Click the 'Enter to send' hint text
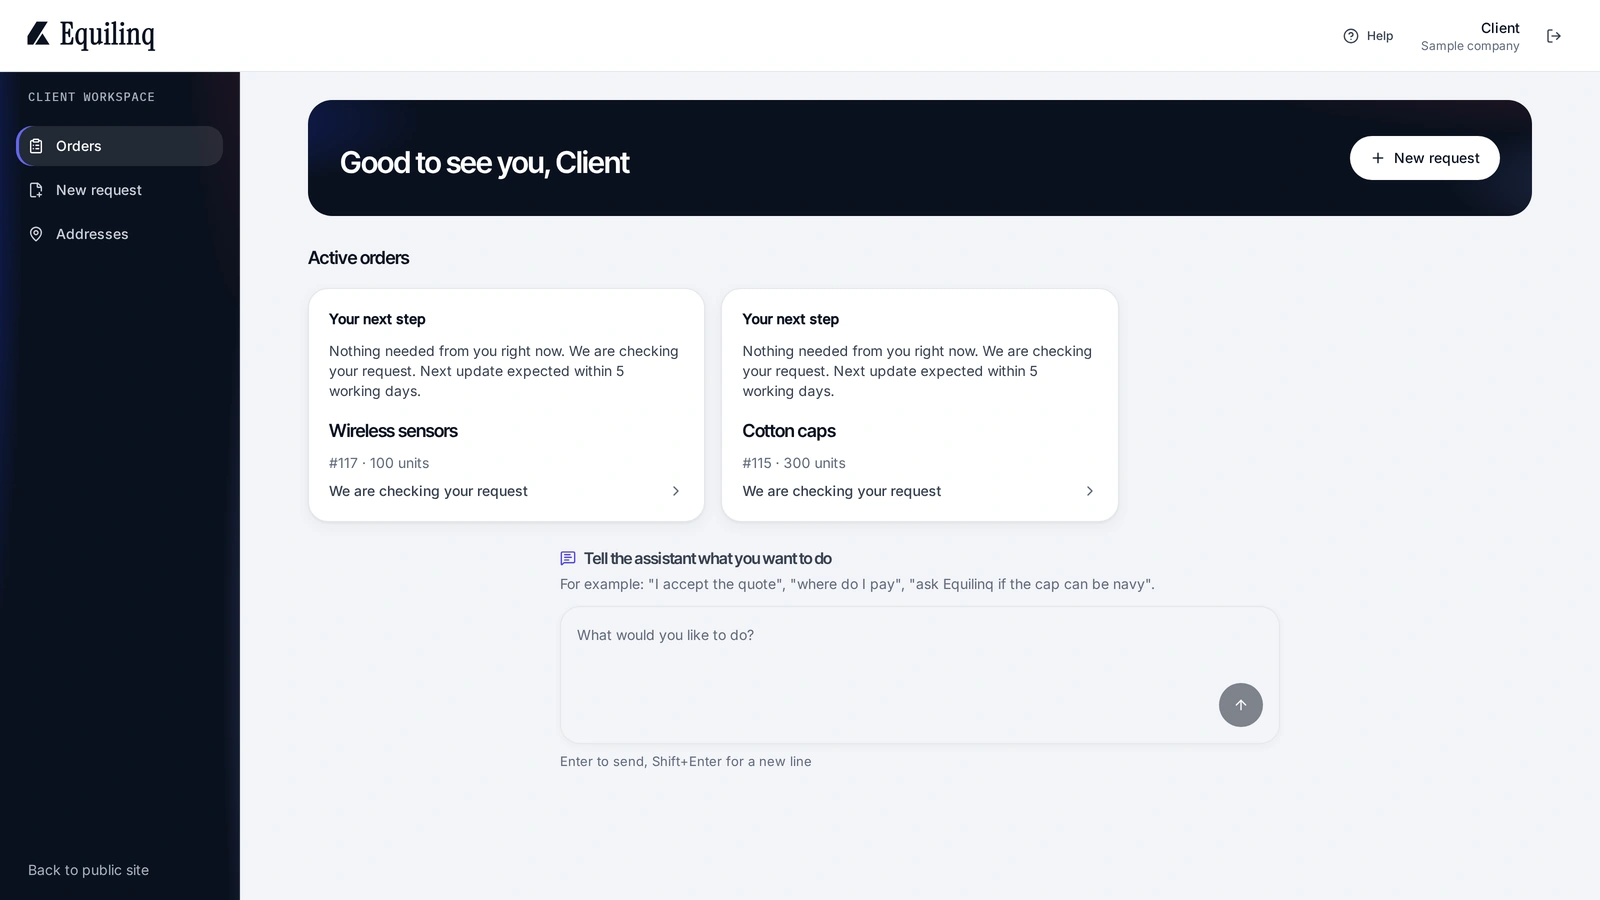 click(686, 762)
